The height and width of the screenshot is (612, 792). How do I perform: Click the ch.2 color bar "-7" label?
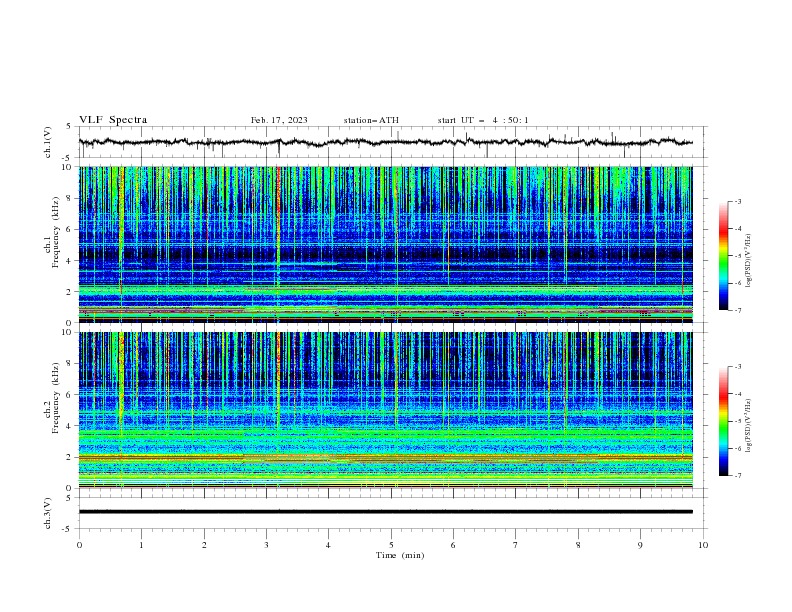737,475
